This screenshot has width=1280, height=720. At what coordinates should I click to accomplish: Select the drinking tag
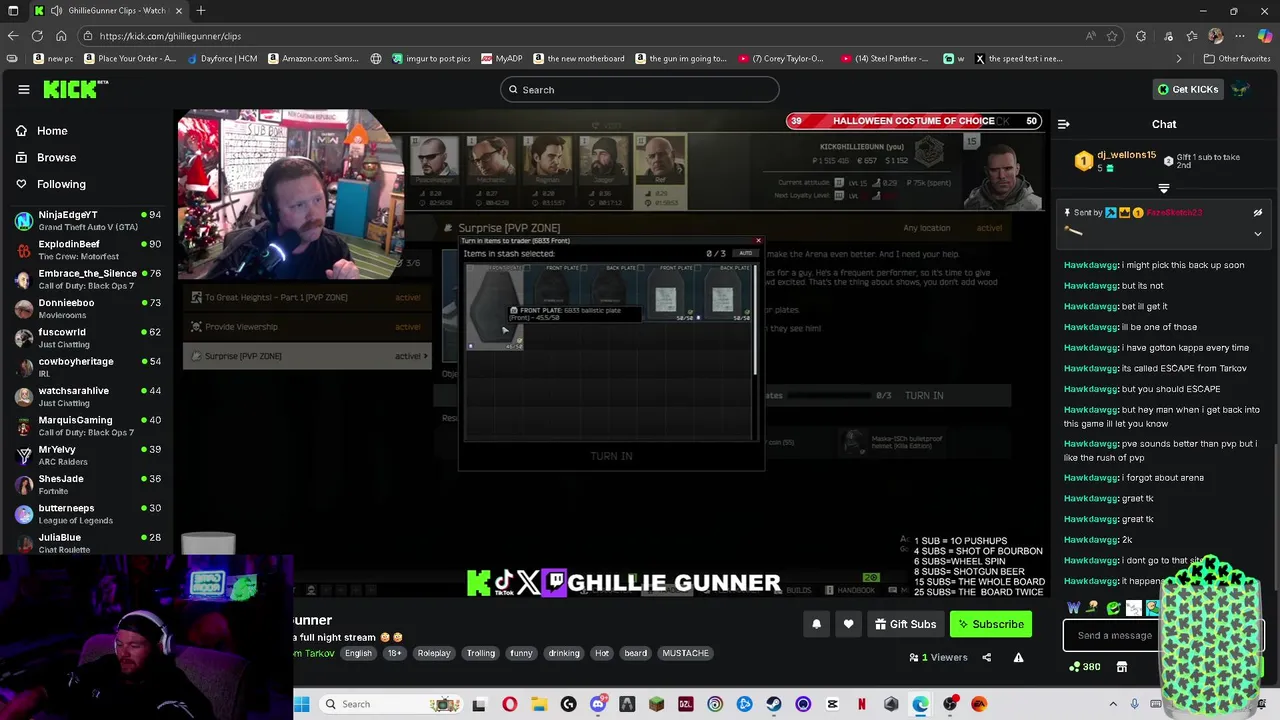pyautogui.click(x=564, y=653)
